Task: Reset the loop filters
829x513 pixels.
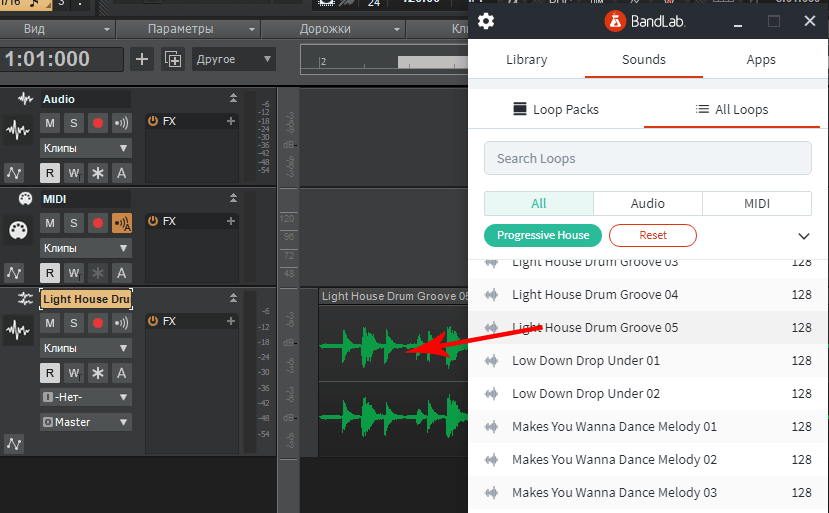Action: click(x=652, y=236)
